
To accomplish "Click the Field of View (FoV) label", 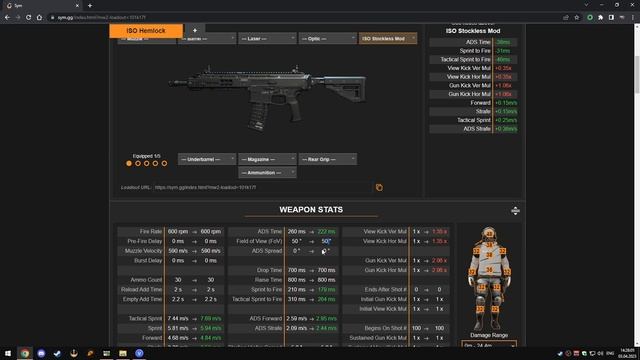I will coord(259,241).
